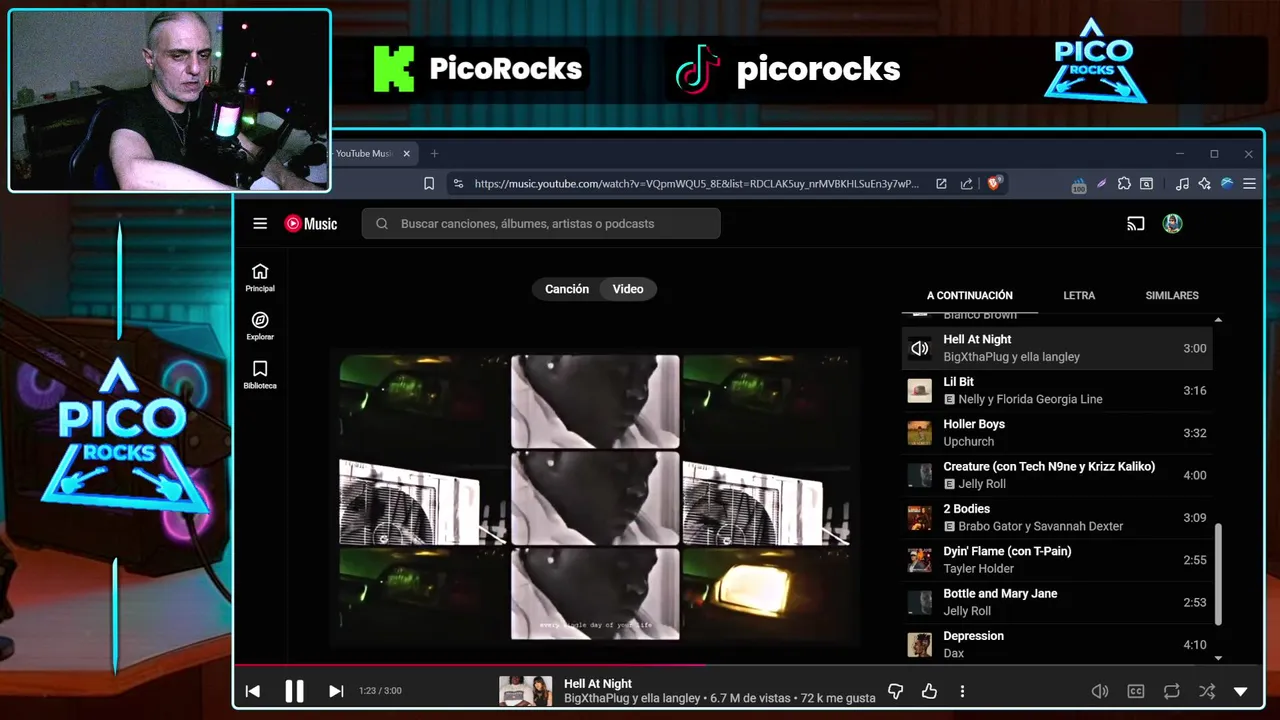Pause the current song
Viewport: 1280px width, 720px height.
tap(294, 691)
